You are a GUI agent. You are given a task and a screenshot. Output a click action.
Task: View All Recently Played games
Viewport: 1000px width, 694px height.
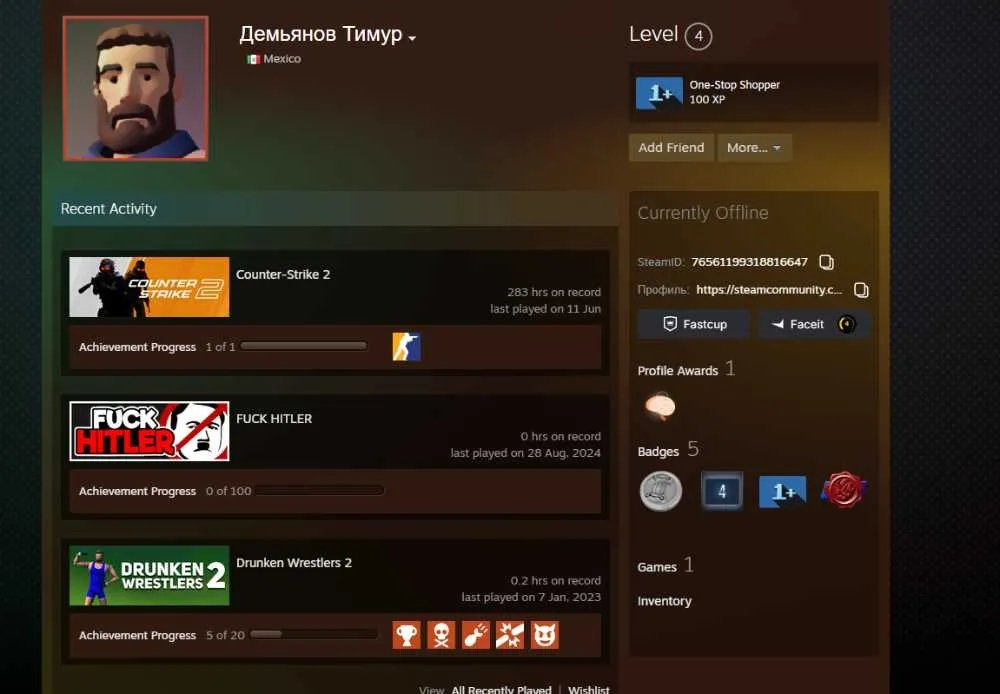pos(501,690)
